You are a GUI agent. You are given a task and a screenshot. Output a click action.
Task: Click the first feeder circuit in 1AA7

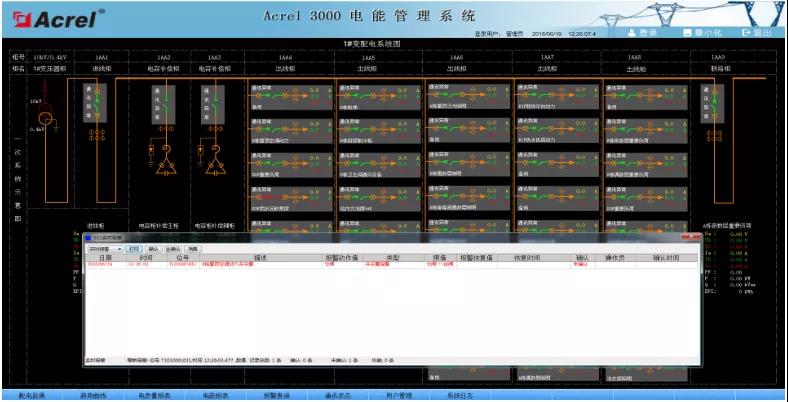(558, 96)
